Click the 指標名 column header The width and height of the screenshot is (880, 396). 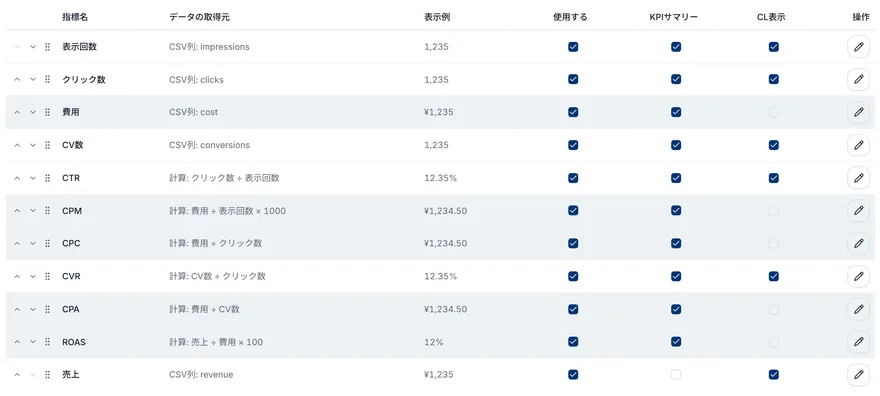click(75, 17)
